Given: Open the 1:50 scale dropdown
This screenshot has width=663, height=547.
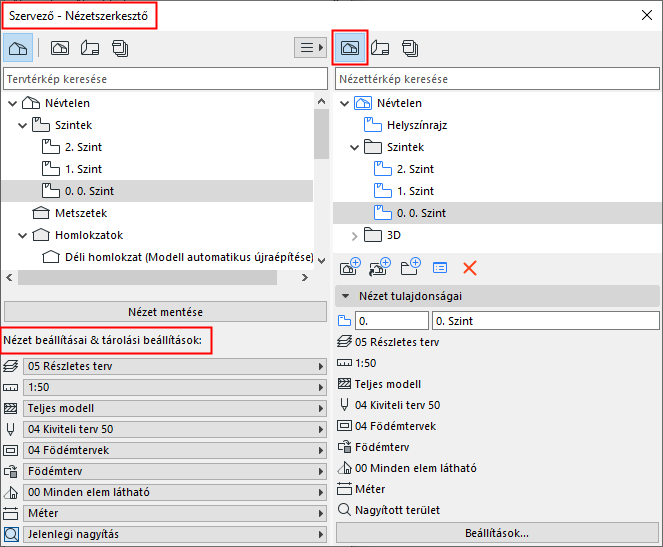Looking at the screenshot, I should pyautogui.click(x=175, y=387).
